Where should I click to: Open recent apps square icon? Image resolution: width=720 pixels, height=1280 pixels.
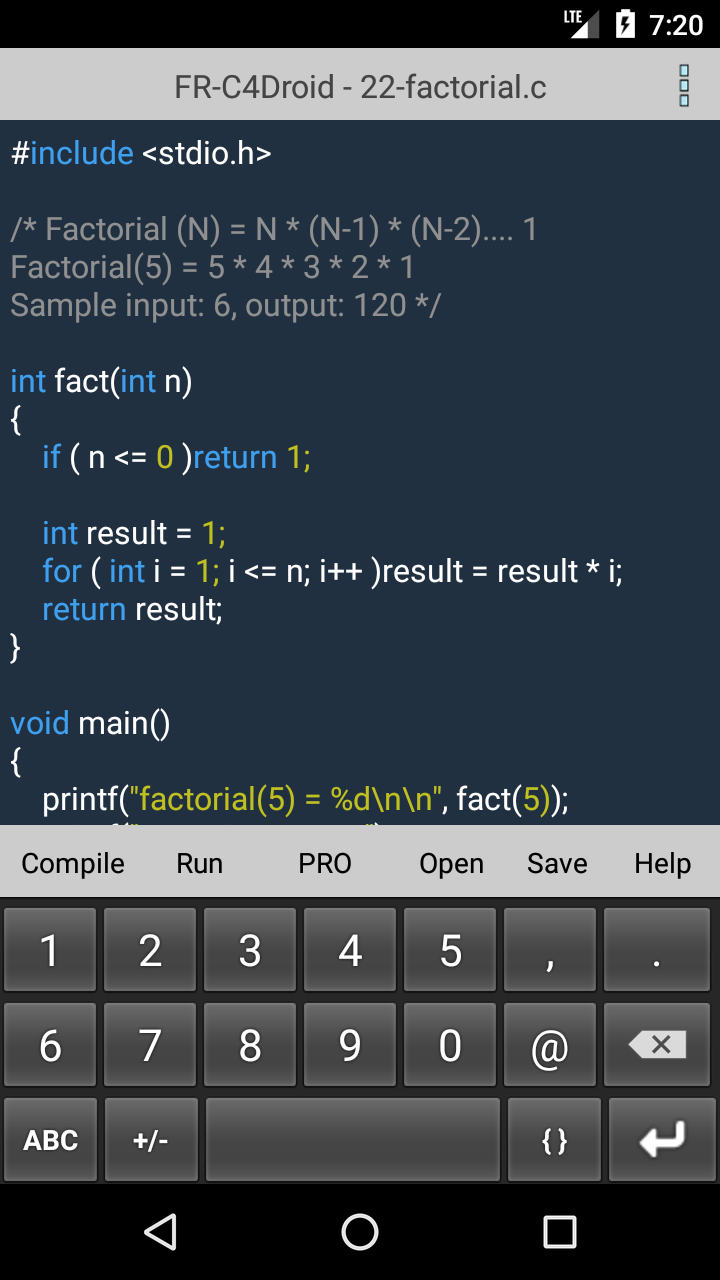(559, 1232)
